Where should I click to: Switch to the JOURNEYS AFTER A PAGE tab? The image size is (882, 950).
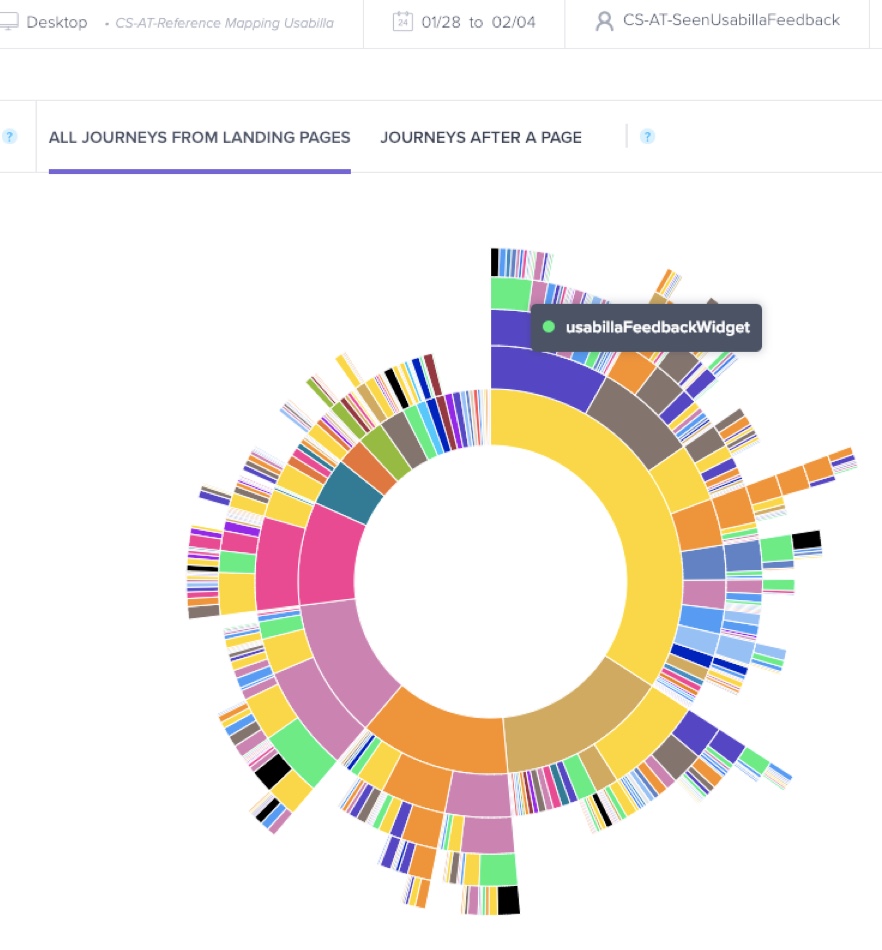coord(481,137)
